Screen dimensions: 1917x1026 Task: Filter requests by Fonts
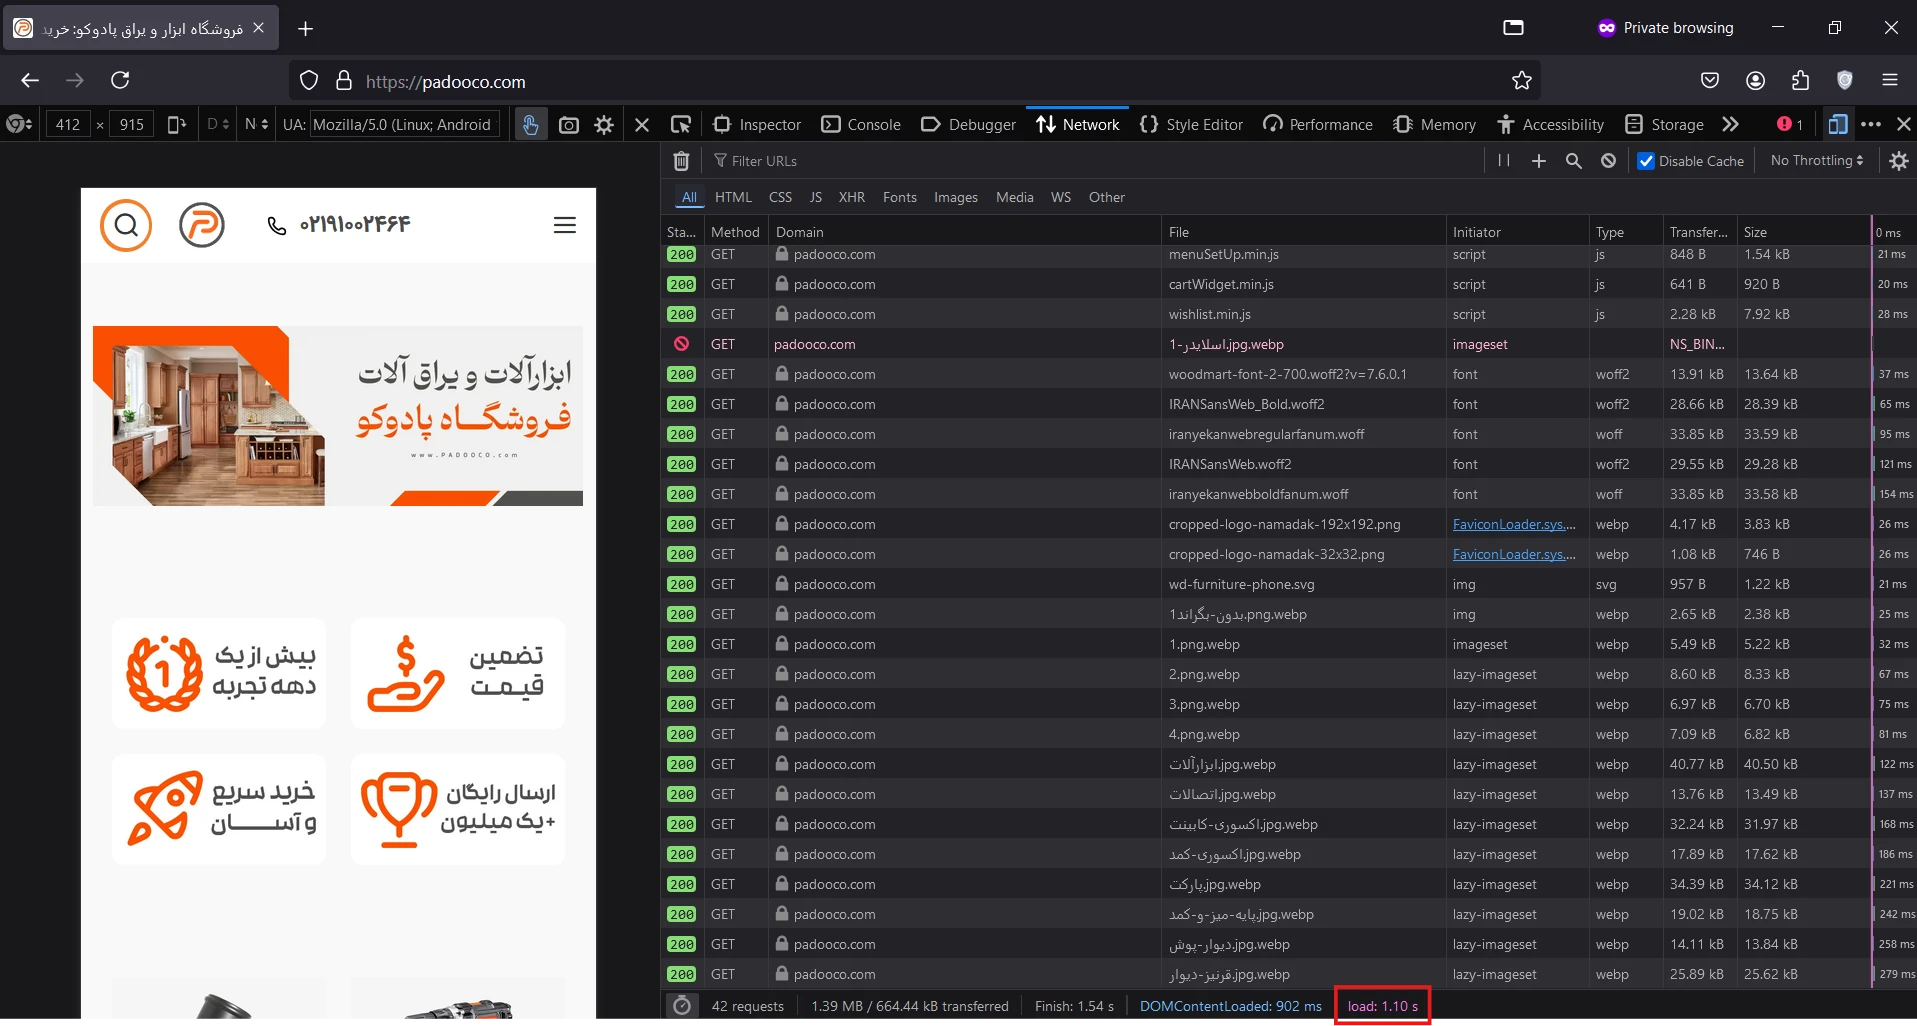point(900,198)
